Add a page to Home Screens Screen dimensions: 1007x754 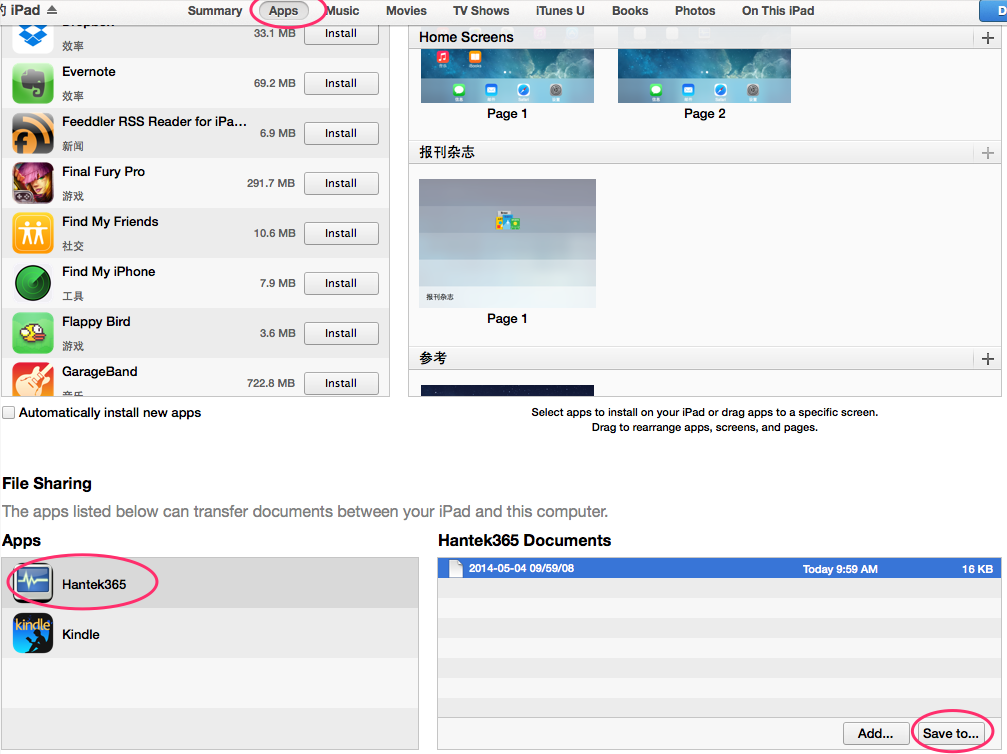click(988, 38)
